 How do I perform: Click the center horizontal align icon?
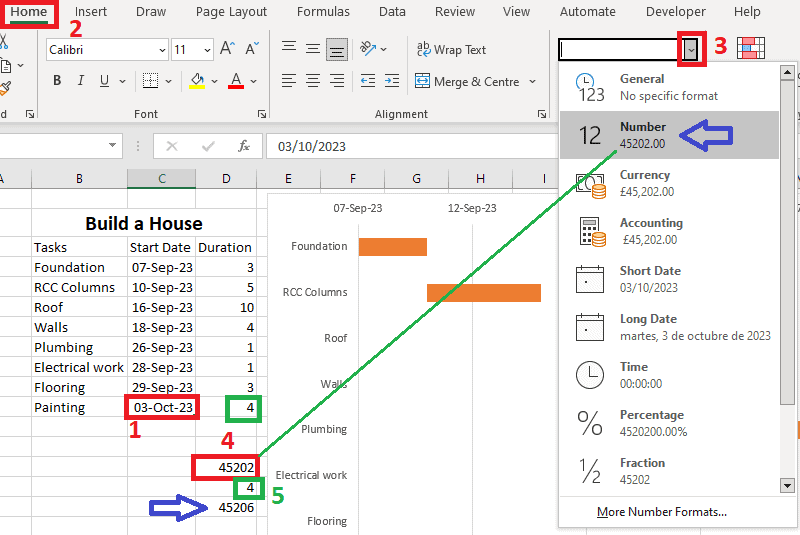coord(313,81)
